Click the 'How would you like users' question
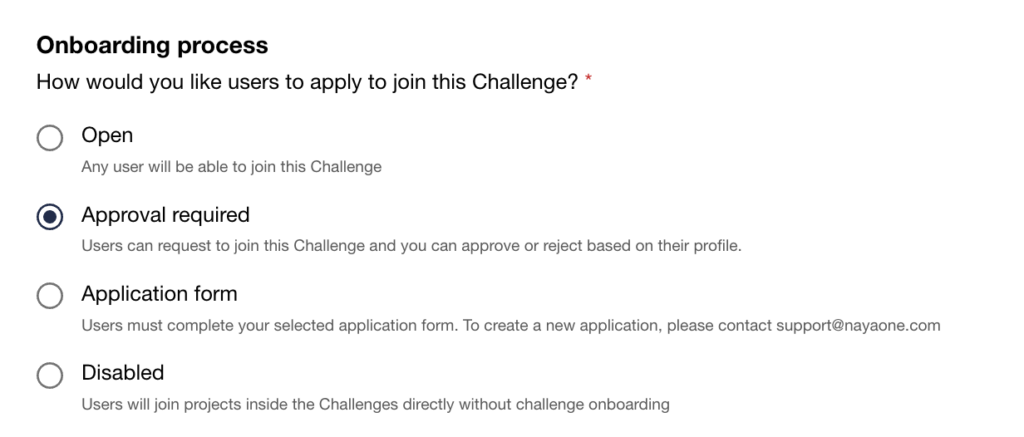Image resolution: width=1024 pixels, height=437 pixels. (x=307, y=82)
